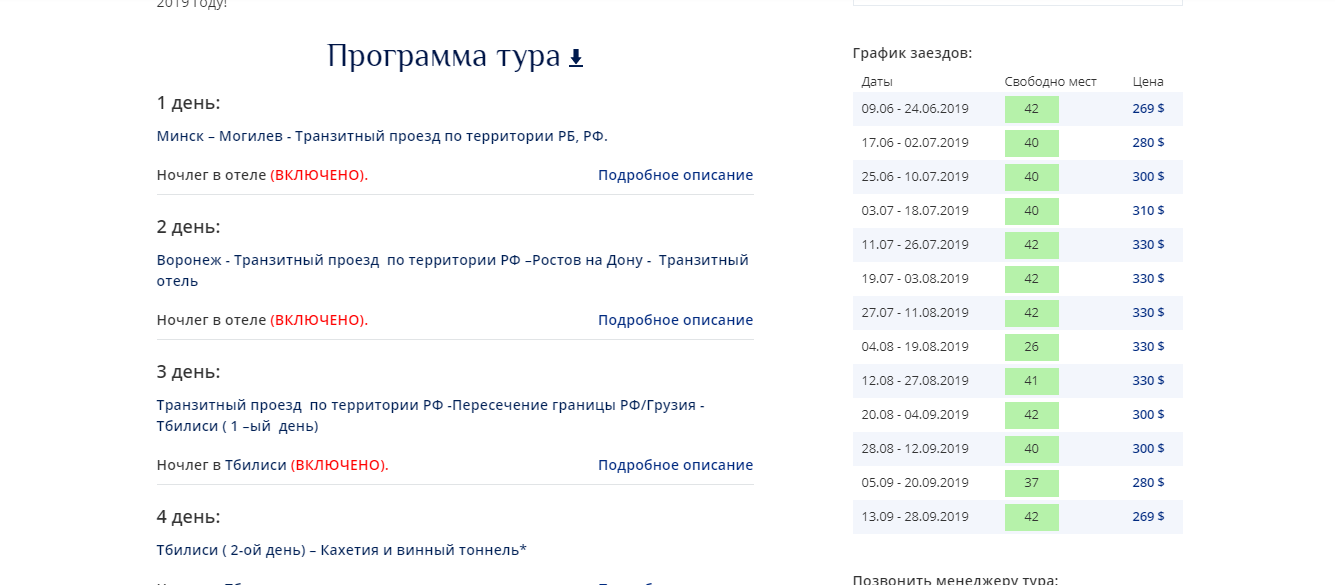Open the Минск – Могилев route link
The image size is (1335, 585).
tap(382, 136)
